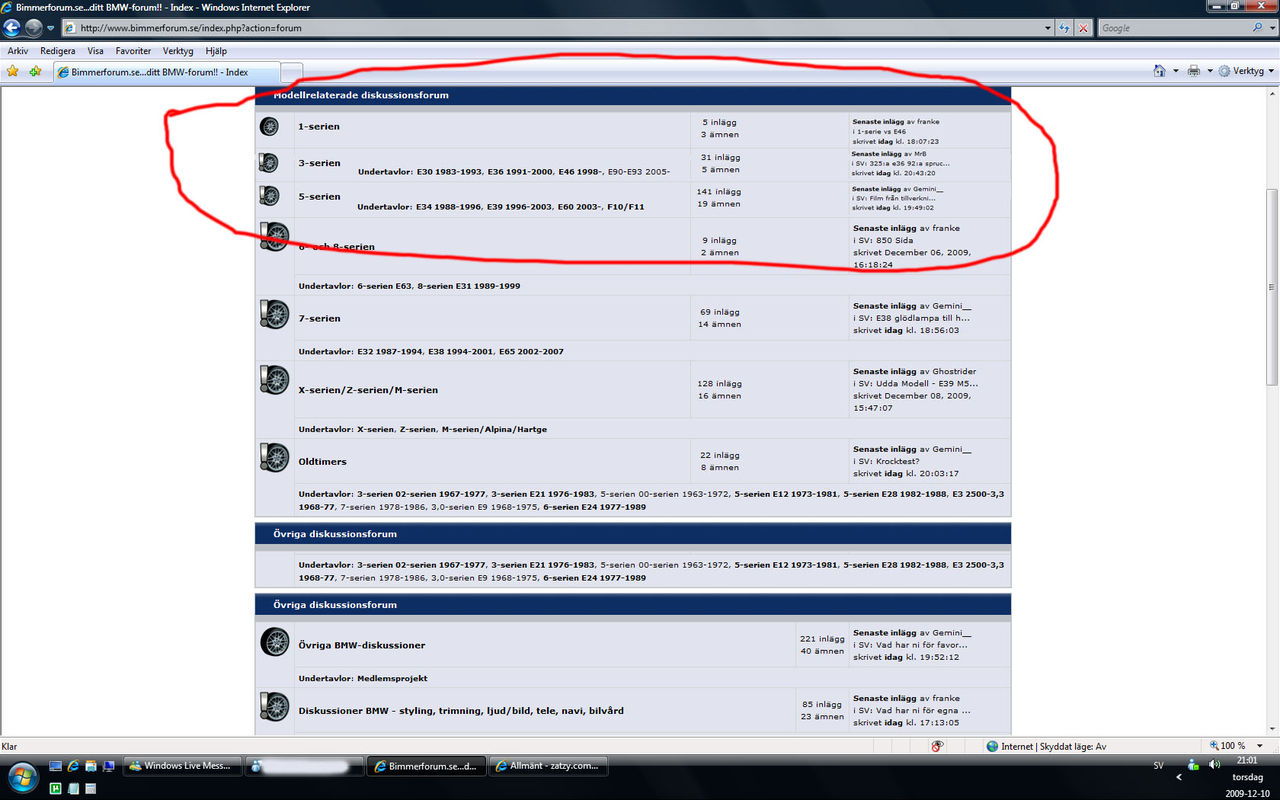Open the Visa menu

click(x=96, y=50)
